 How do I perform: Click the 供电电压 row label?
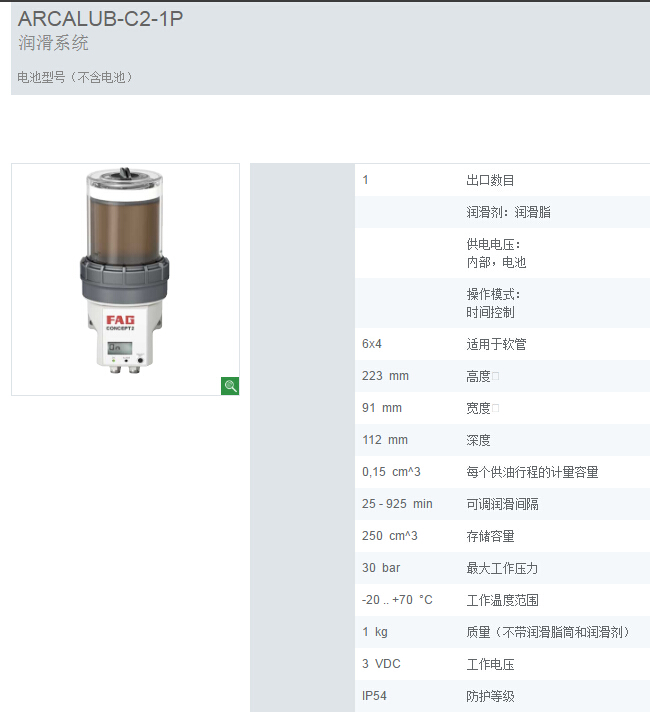[x=493, y=244]
